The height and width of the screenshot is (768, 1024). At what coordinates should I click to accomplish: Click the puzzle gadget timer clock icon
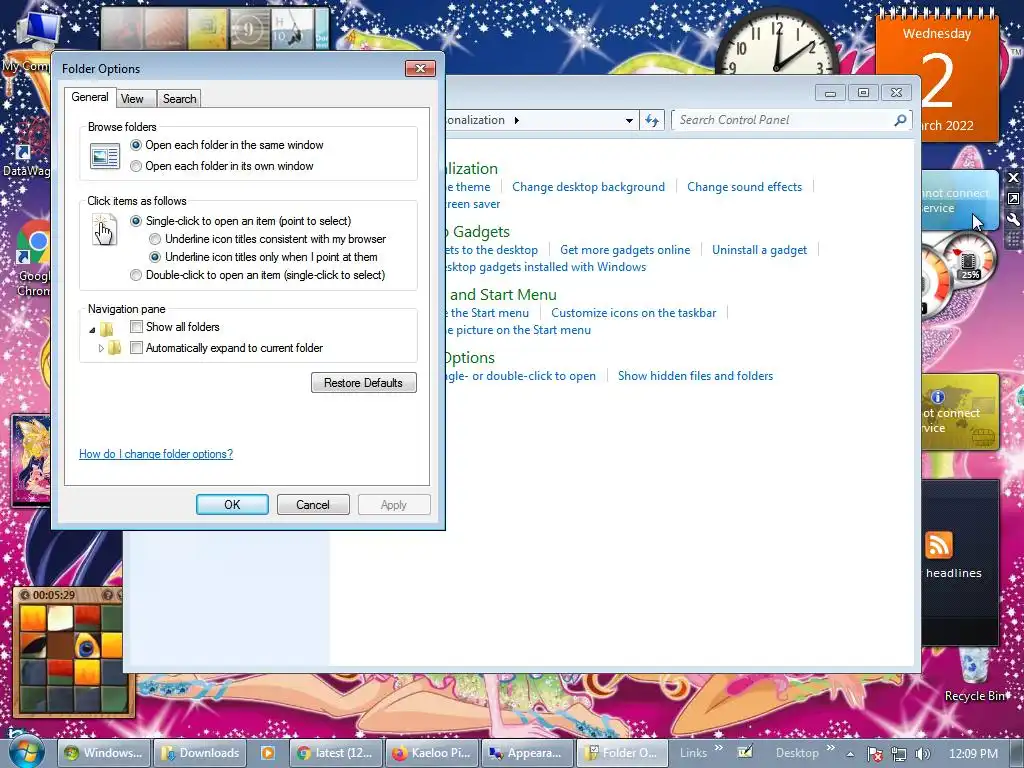click(25, 595)
